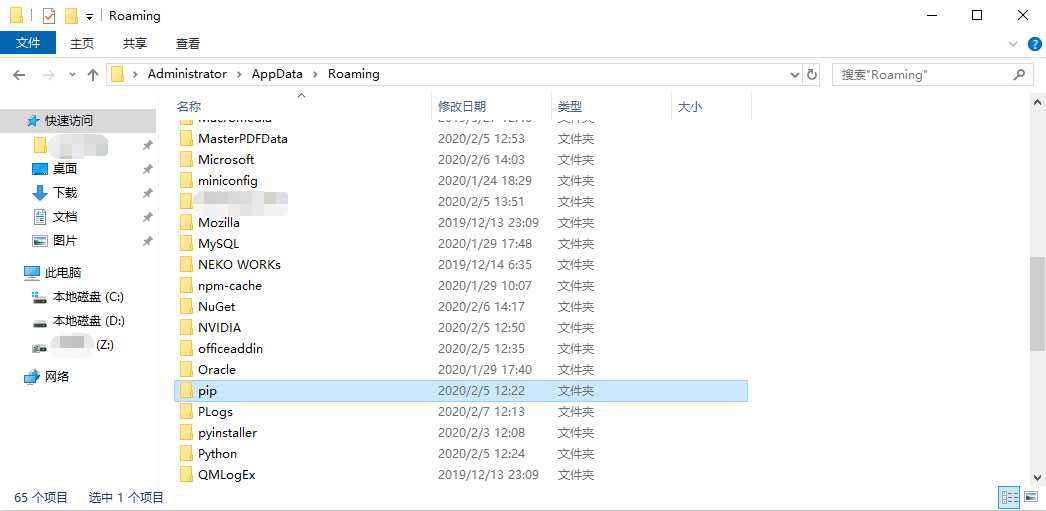The width and height of the screenshot is (1046, 511).
Task: Go forward with the forward arrow
Action: point(48,75)
